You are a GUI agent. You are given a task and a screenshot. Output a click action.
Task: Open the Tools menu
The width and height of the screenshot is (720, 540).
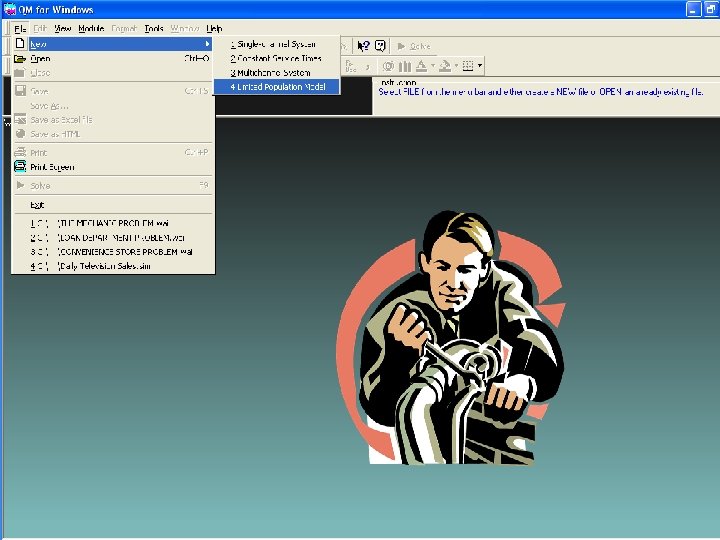154,28
